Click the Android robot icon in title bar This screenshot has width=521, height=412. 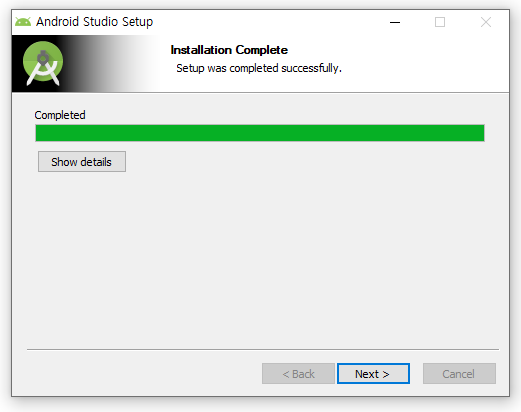23,22
